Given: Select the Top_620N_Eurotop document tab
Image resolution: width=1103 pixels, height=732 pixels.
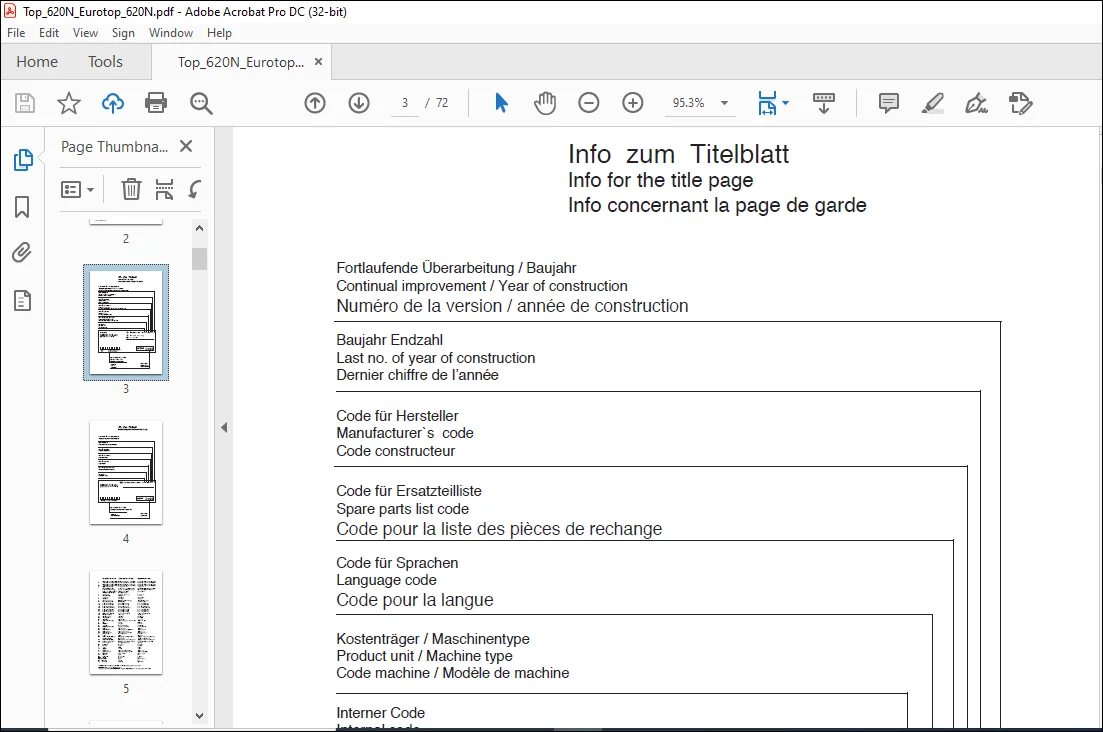Looking at the screenshot, I should coord(241,63).
